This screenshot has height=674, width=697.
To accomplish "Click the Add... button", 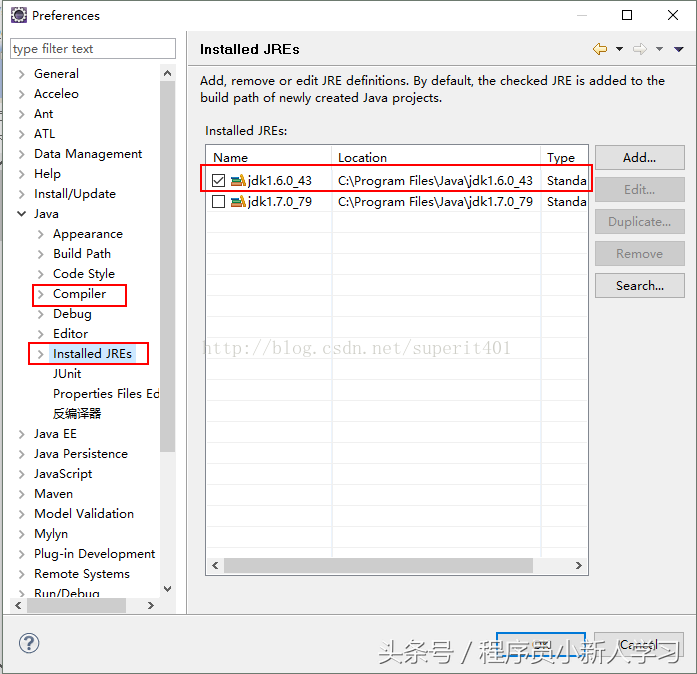I will pos(639,157).
